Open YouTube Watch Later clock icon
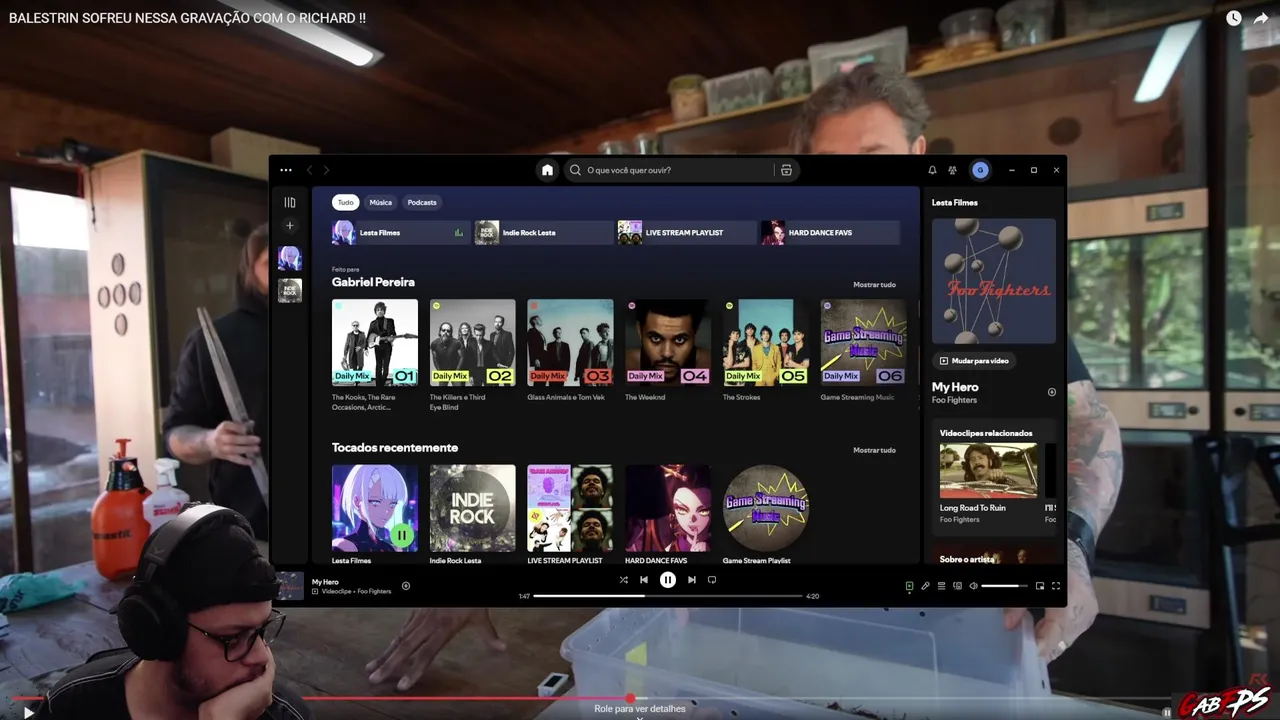The height and width of the screenshot is (720, 1280). click(1234, 18)
